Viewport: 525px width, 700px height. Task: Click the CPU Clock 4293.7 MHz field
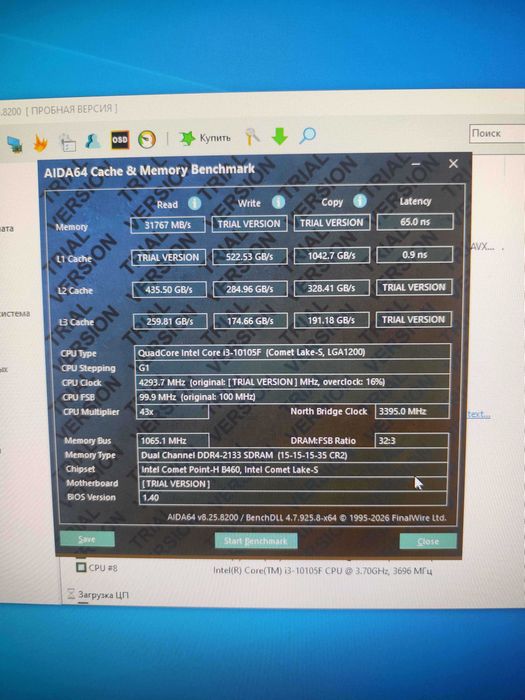click(292, 382)
